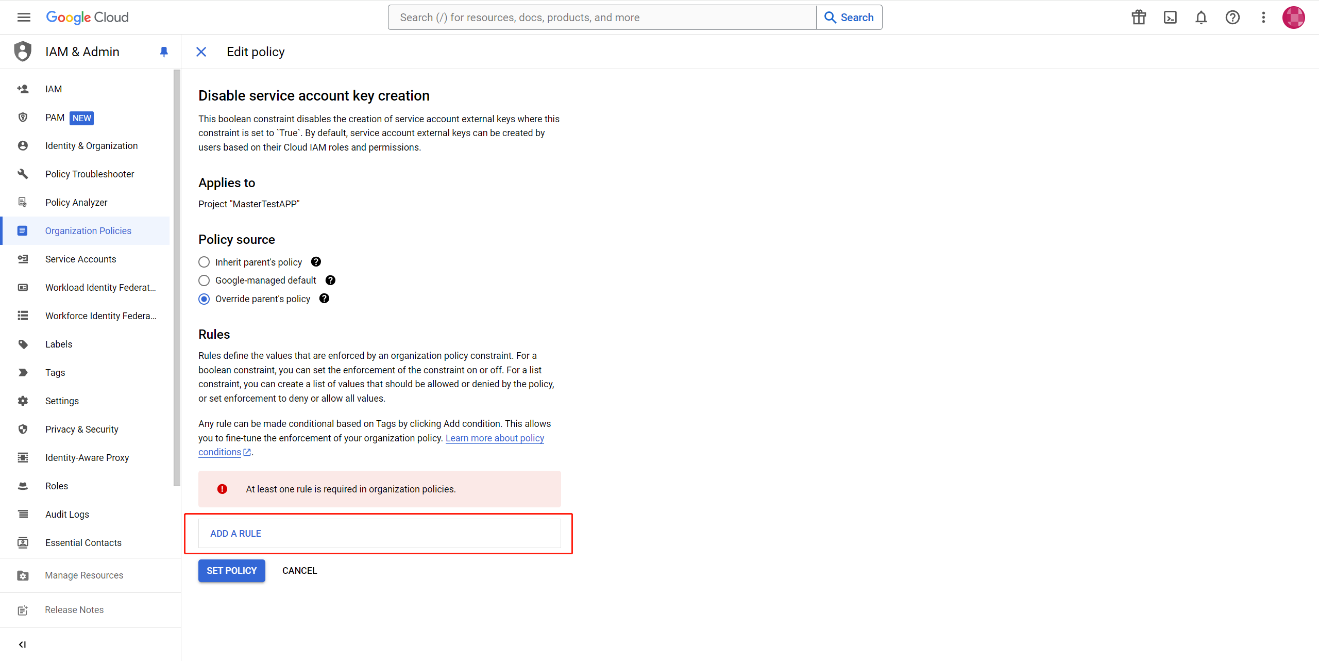Unpin IAM & Admin from navigation
This screenshot has width=1319, height=661.
(x=164, y=51)
